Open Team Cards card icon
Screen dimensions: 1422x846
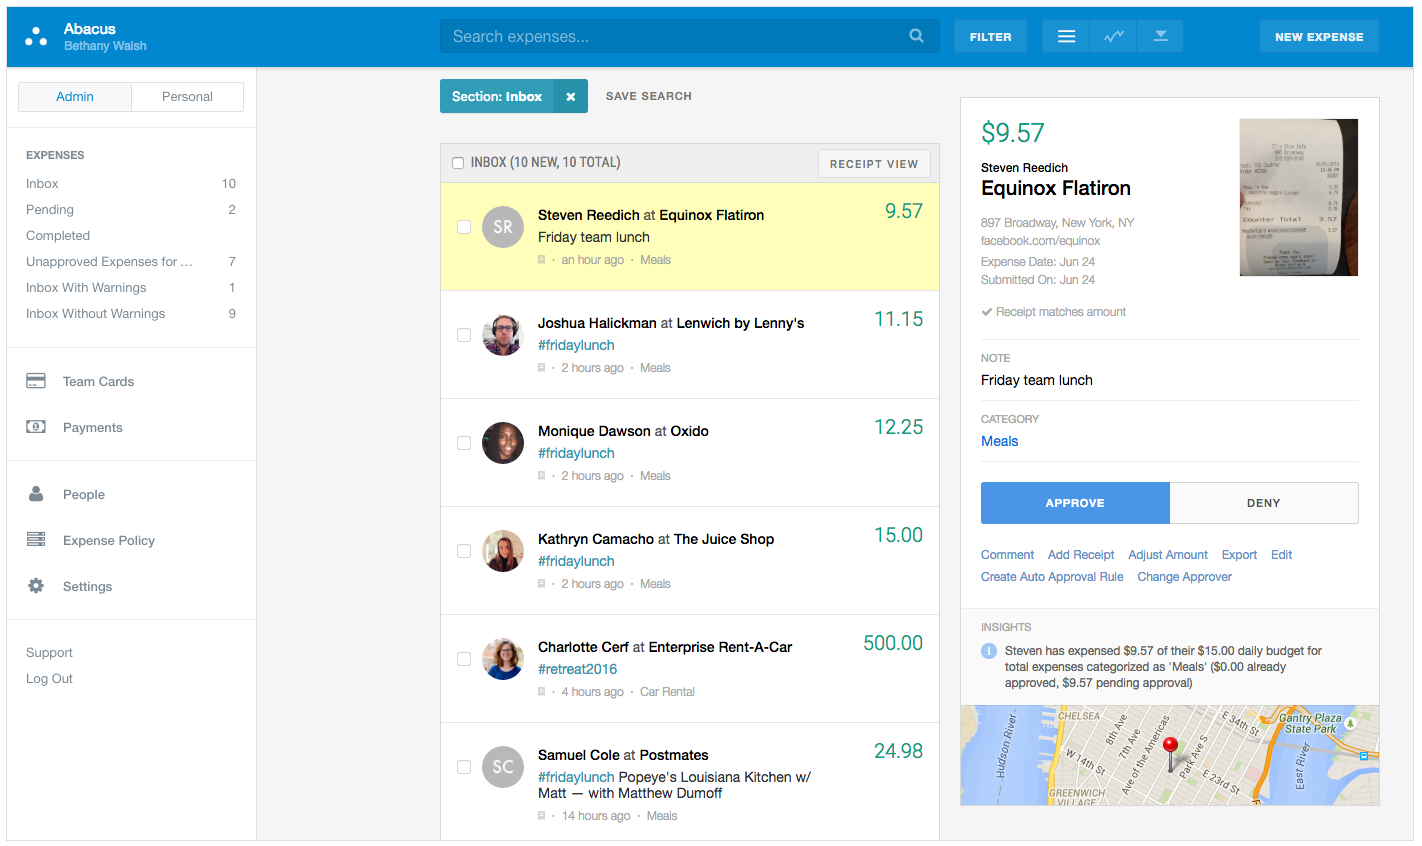point(36,381)
